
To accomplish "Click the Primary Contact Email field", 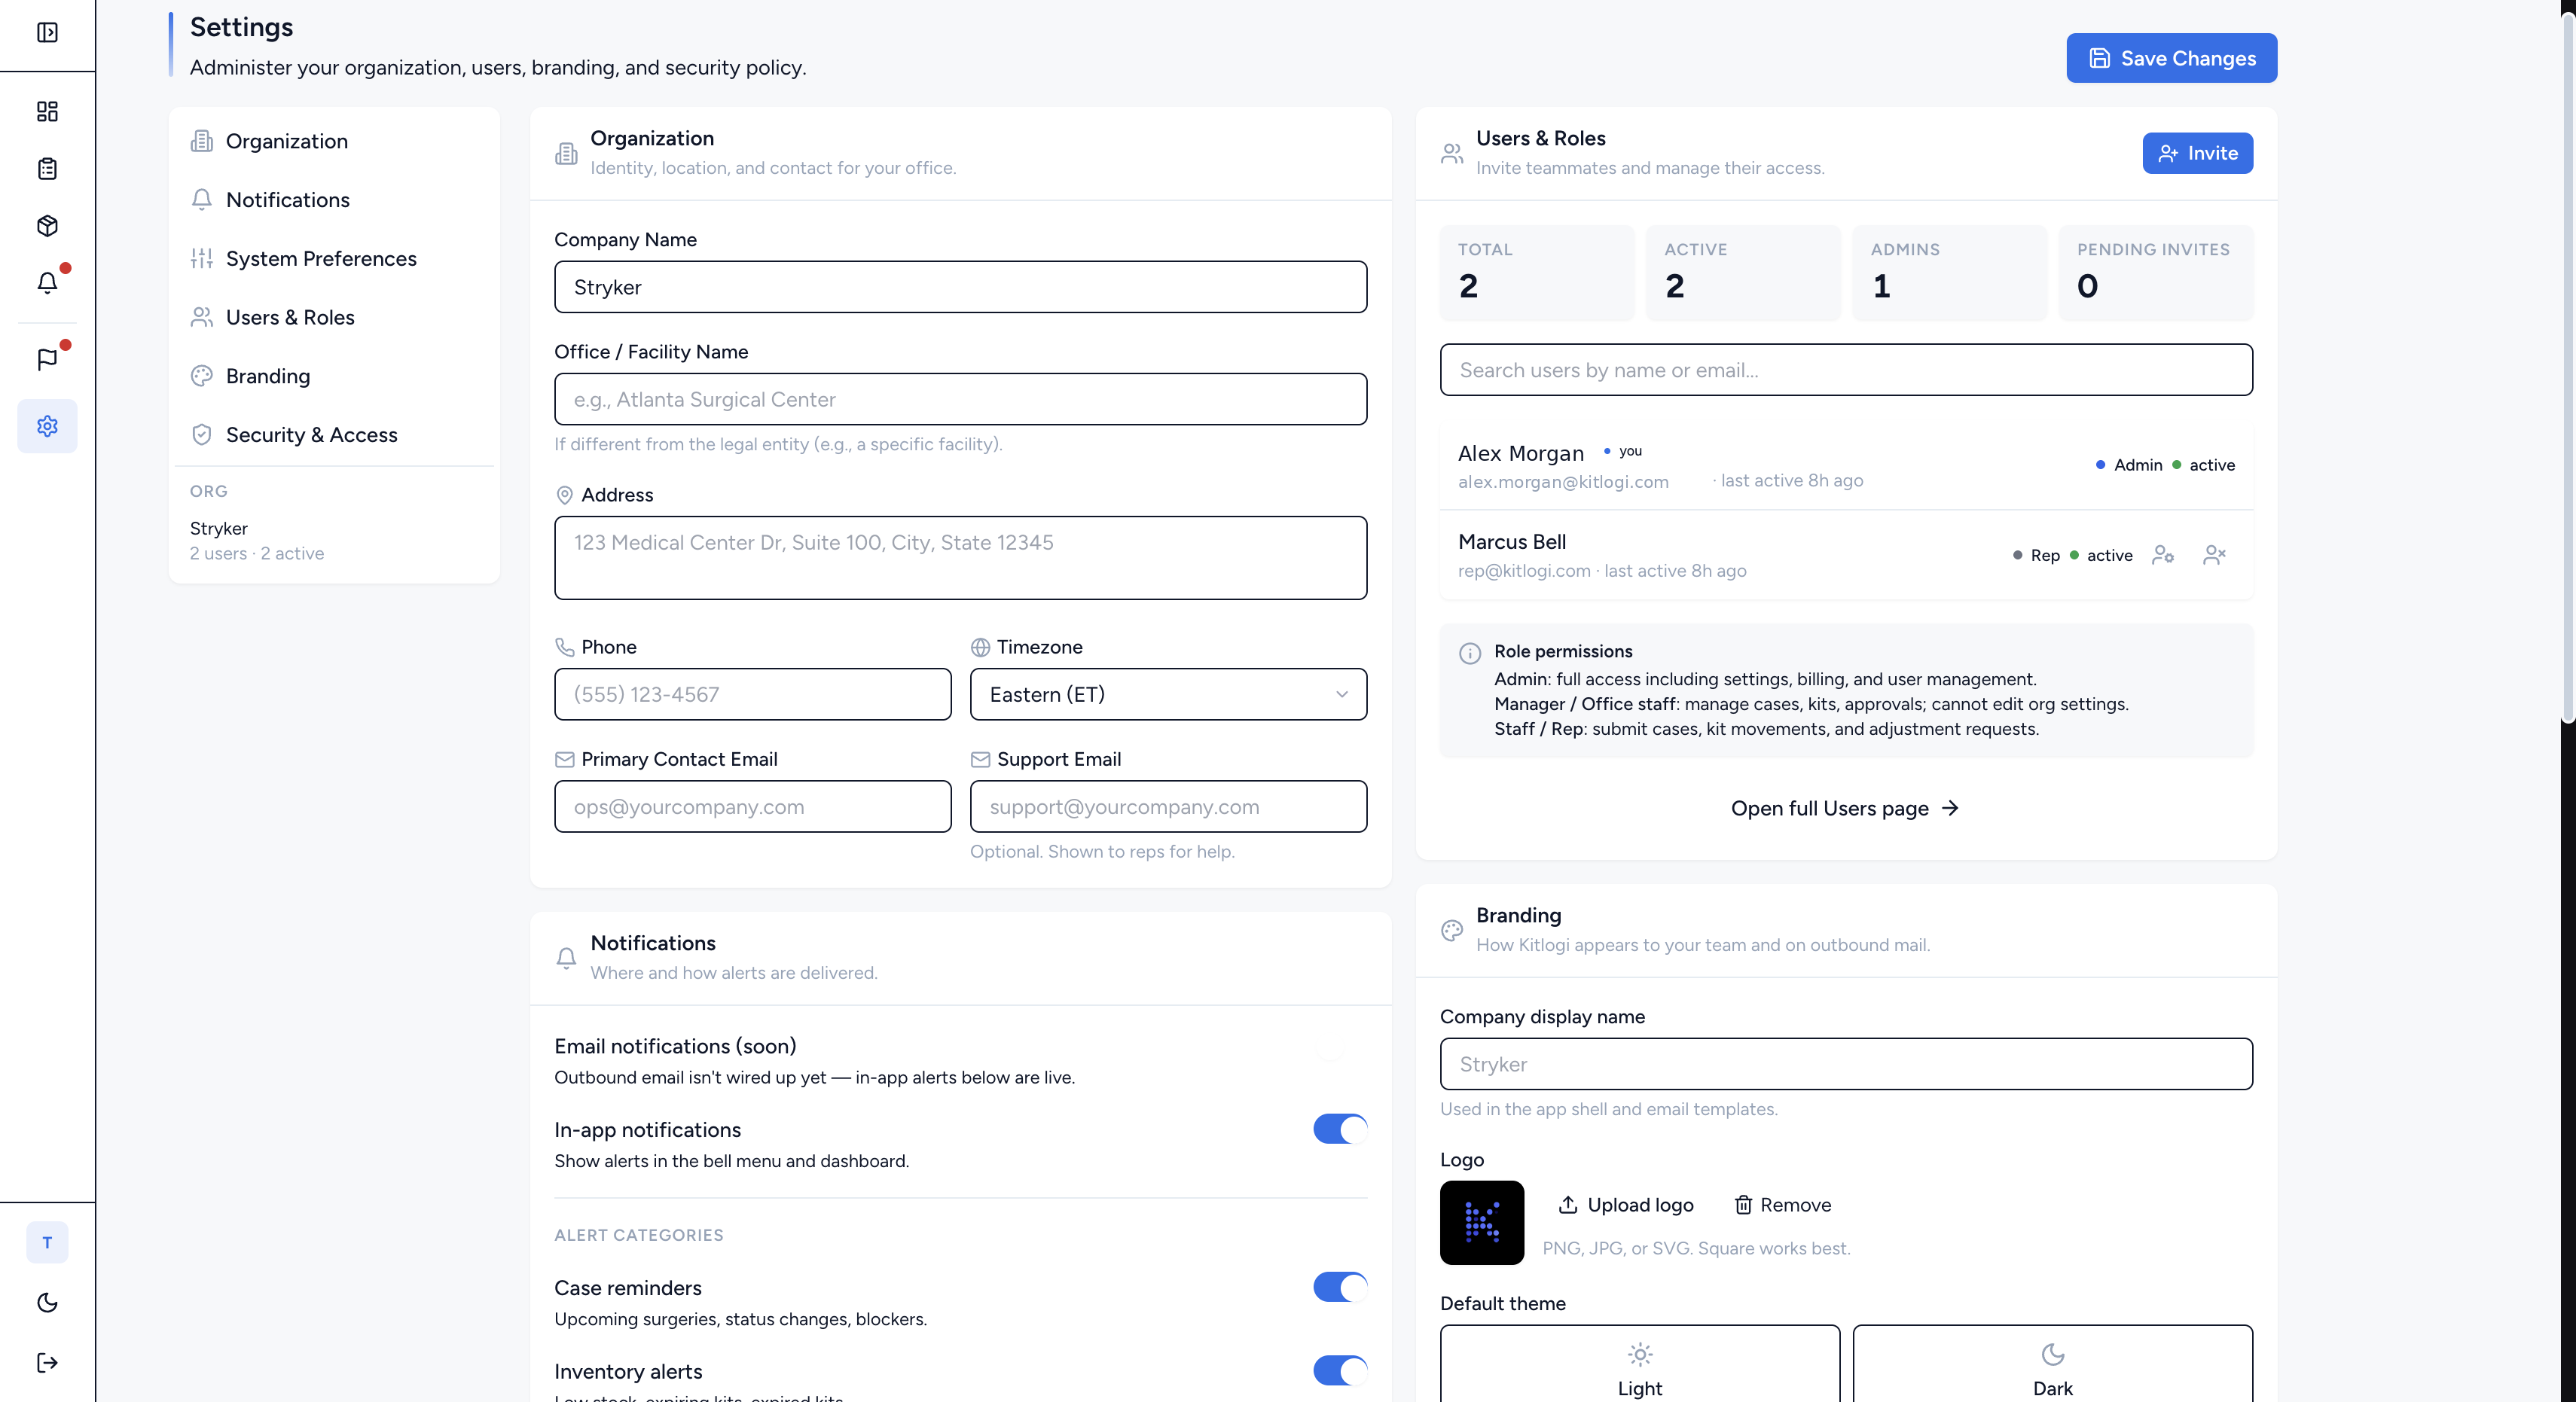I will click(x=752, y=806).
